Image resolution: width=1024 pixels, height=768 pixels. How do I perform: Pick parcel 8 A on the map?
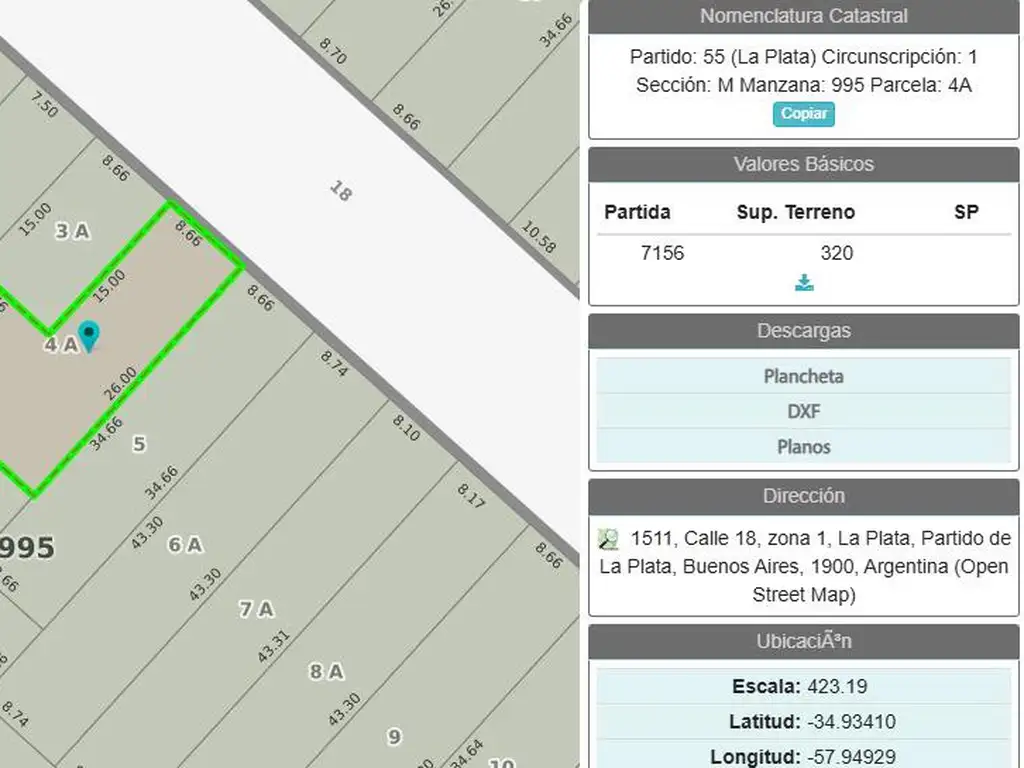click(x=326, y=672)
